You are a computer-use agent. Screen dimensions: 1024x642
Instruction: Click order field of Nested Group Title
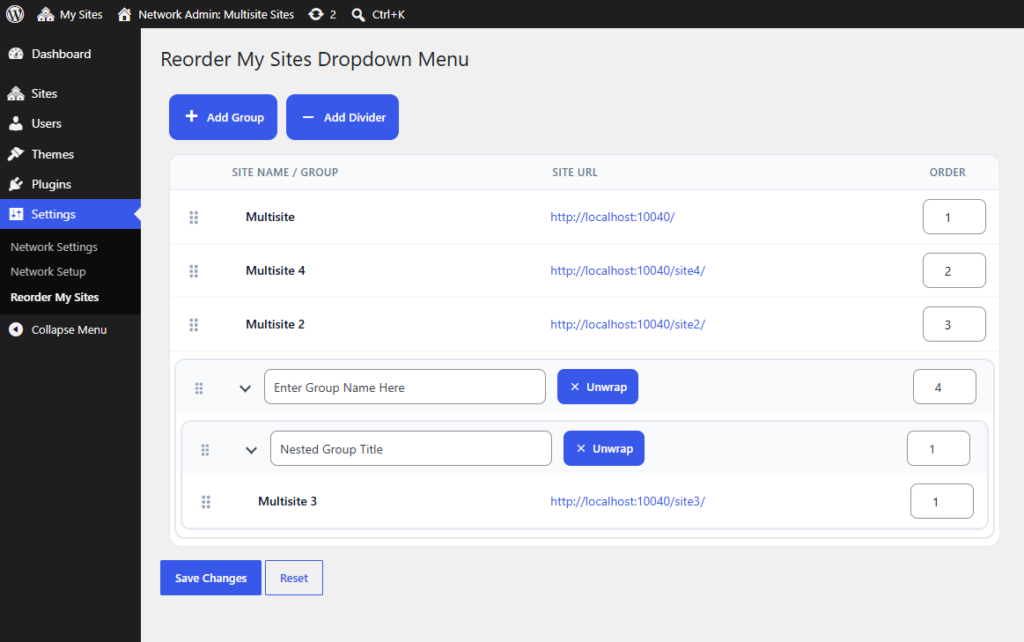point(938,448)
